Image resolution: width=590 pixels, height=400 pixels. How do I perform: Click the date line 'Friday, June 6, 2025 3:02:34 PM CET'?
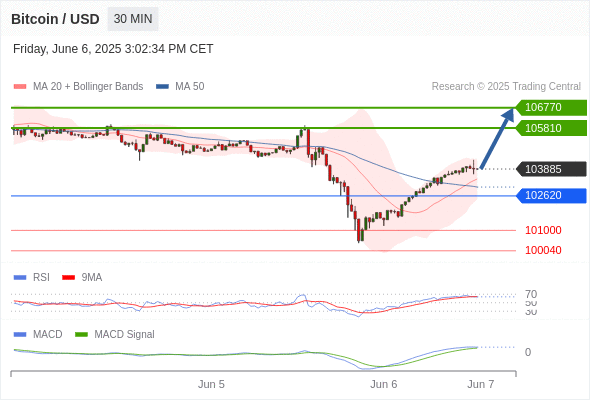113,49
